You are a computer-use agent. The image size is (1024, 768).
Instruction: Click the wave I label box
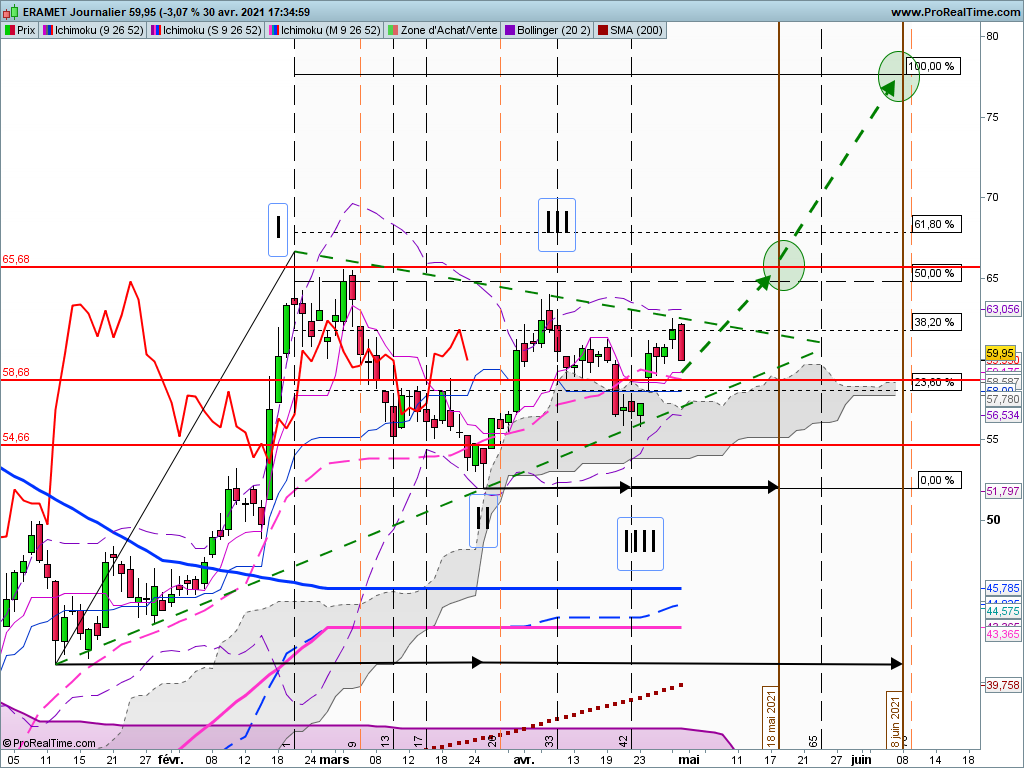click(278, 230)
